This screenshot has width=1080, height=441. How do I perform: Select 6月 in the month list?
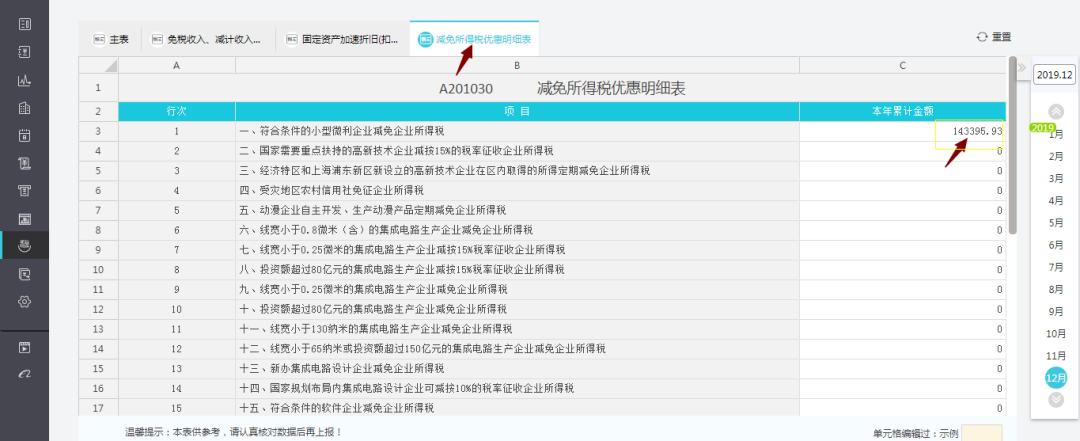[1056, 245]
